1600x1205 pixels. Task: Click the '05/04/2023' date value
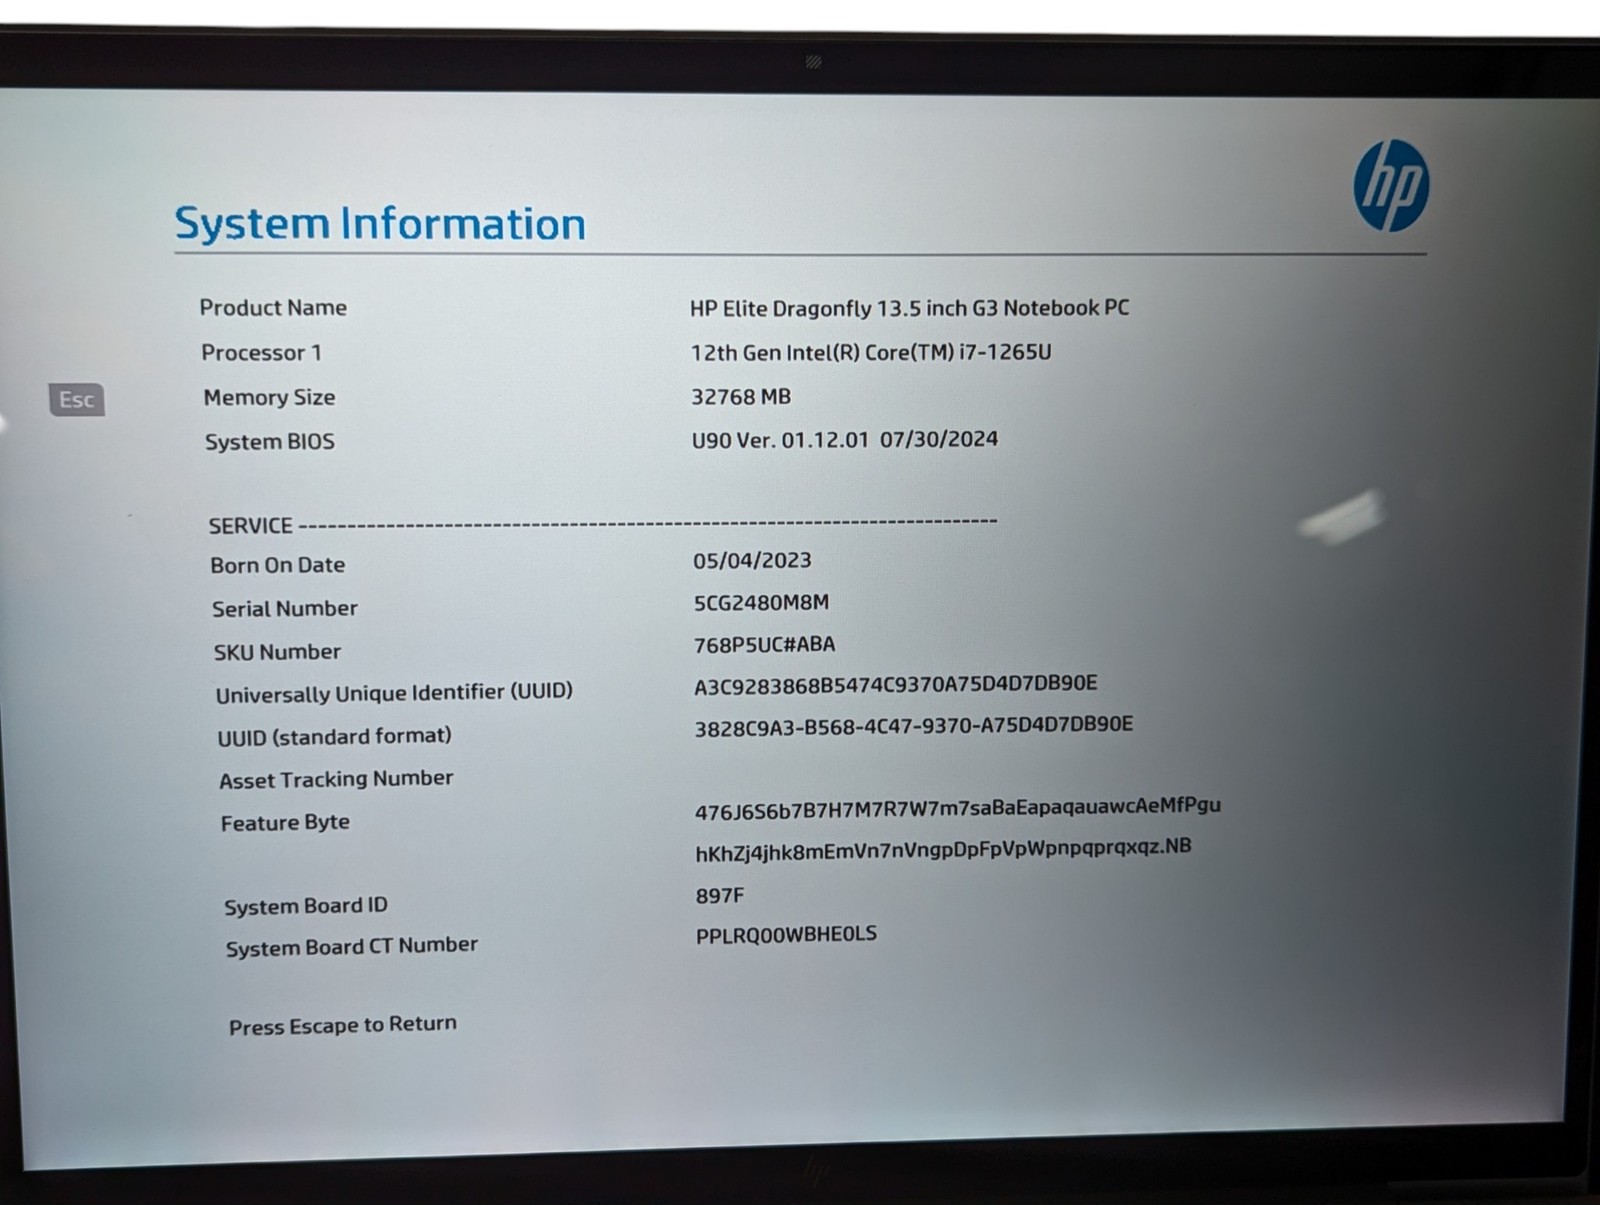[752, 561]
